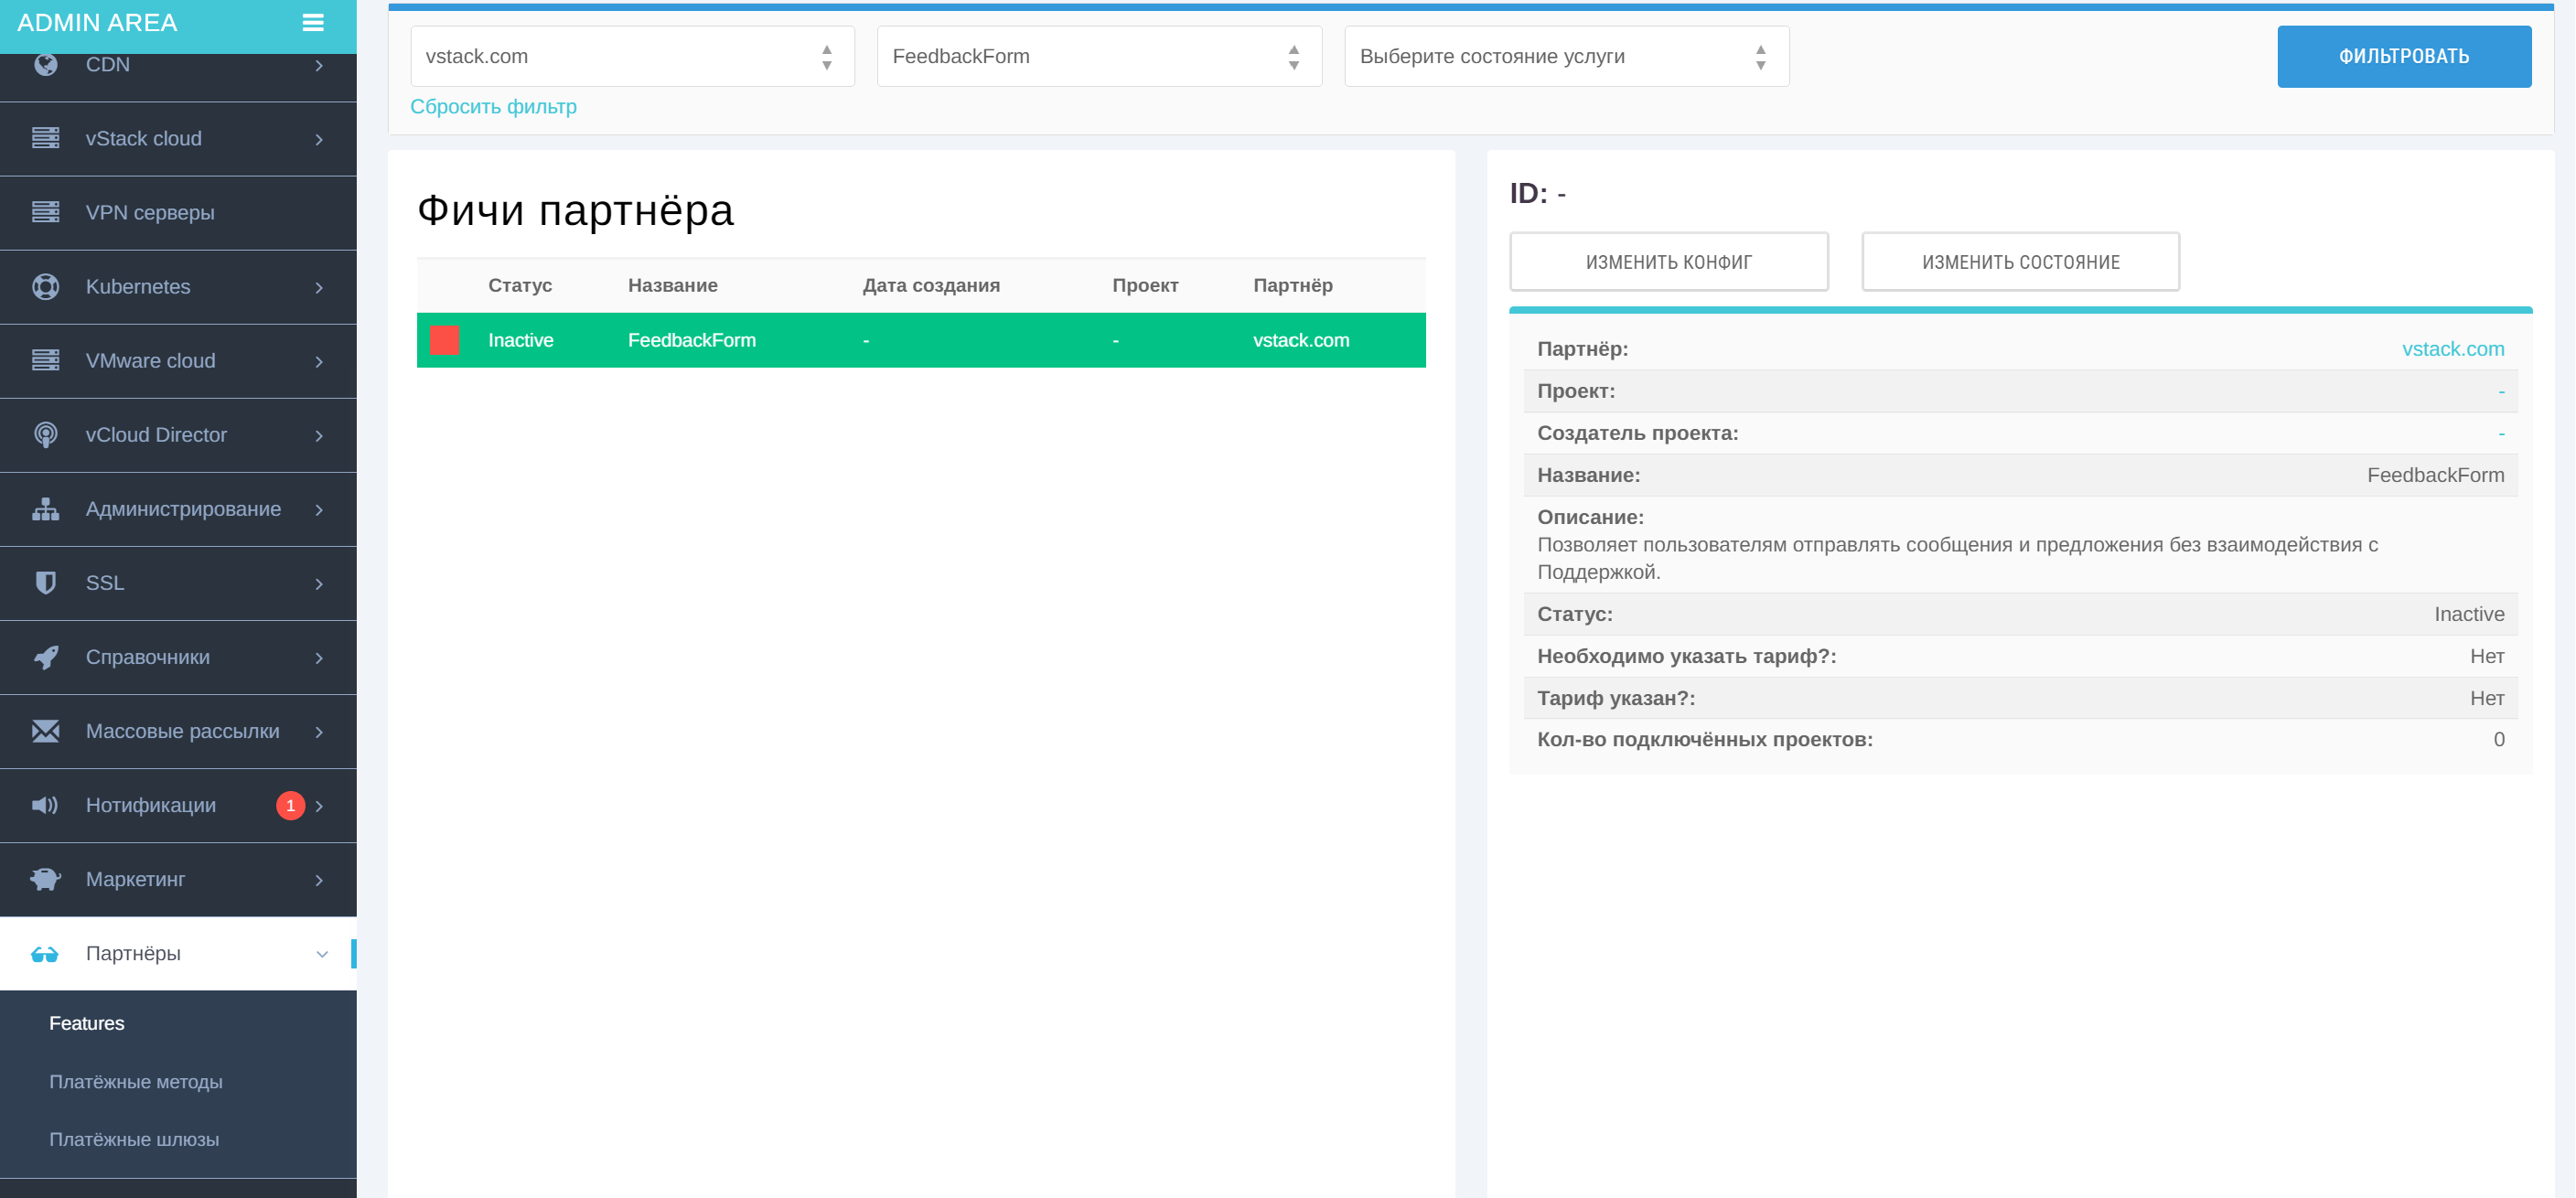Click the vCloud Director podcast icon

45,435
